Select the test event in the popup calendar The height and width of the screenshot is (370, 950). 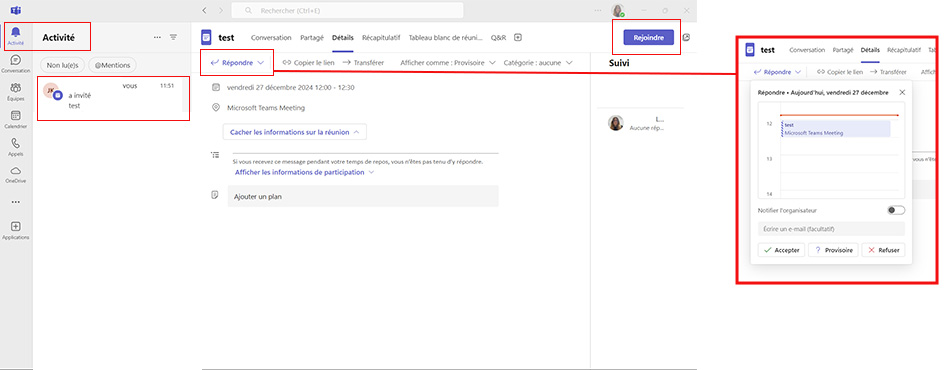point(835,128)
